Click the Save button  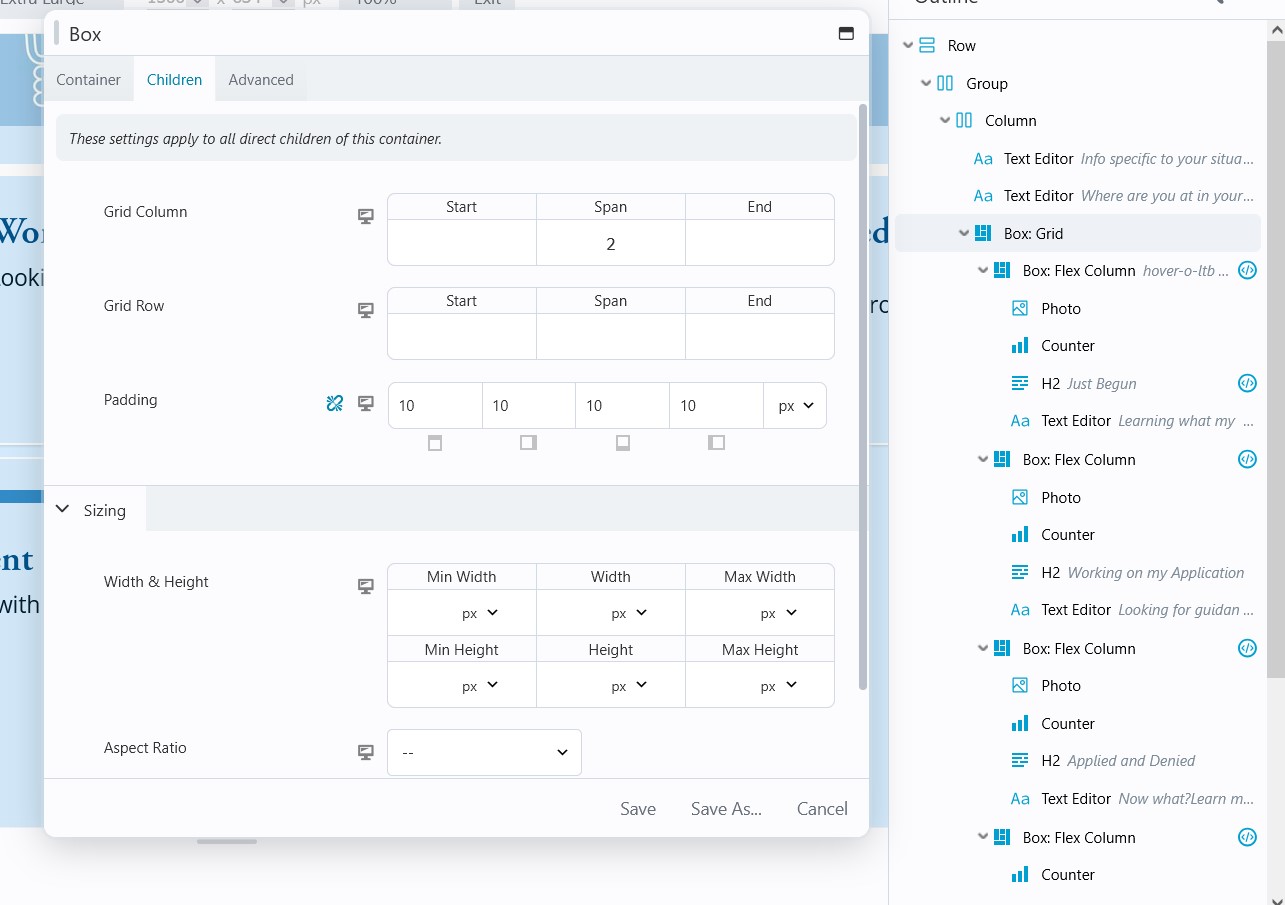[x=638, y=809]
